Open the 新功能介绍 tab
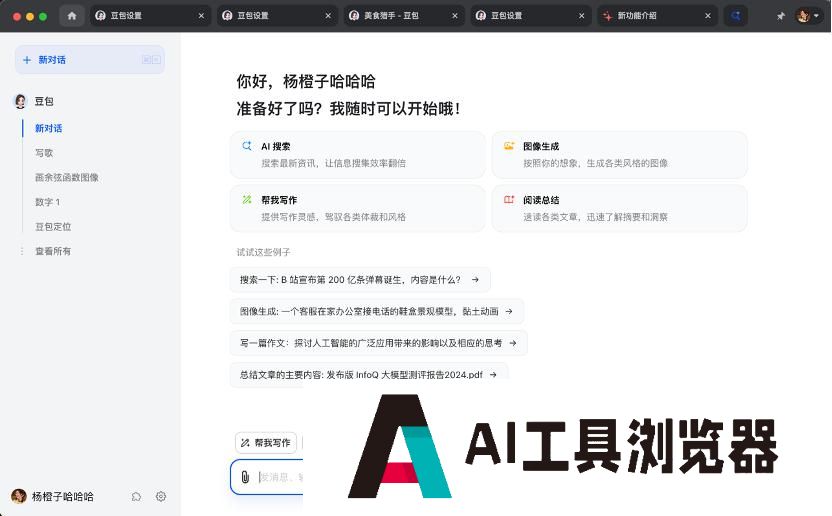832x516 pixels. pos(657,16)
